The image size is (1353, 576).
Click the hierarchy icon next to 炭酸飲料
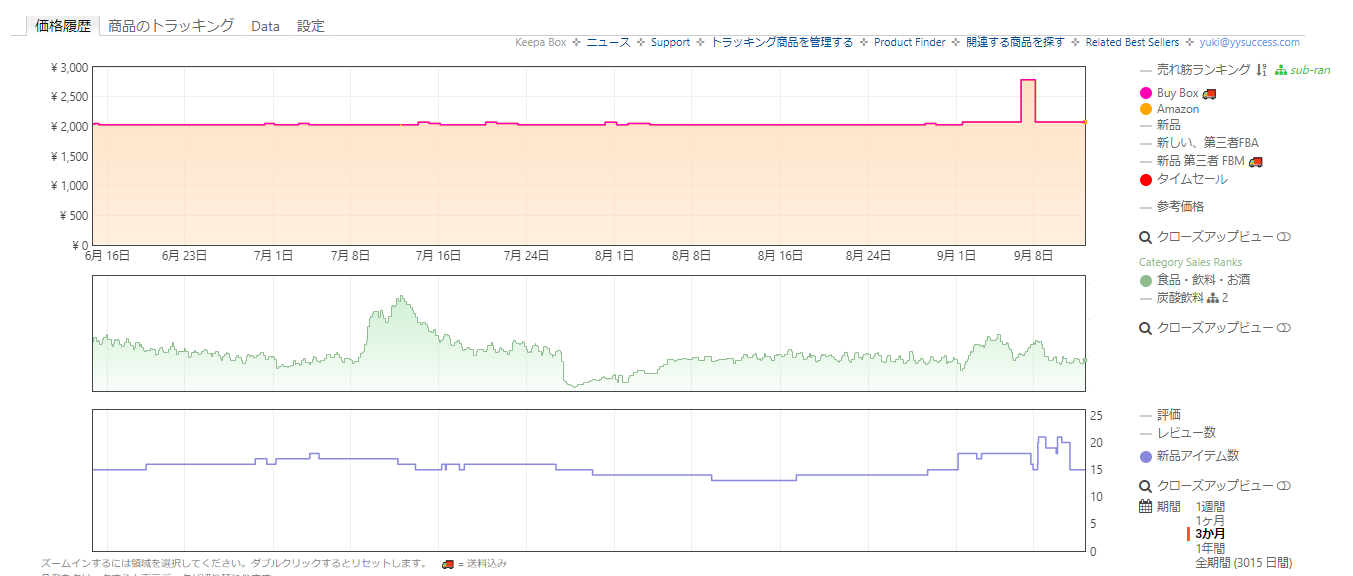1213,298
